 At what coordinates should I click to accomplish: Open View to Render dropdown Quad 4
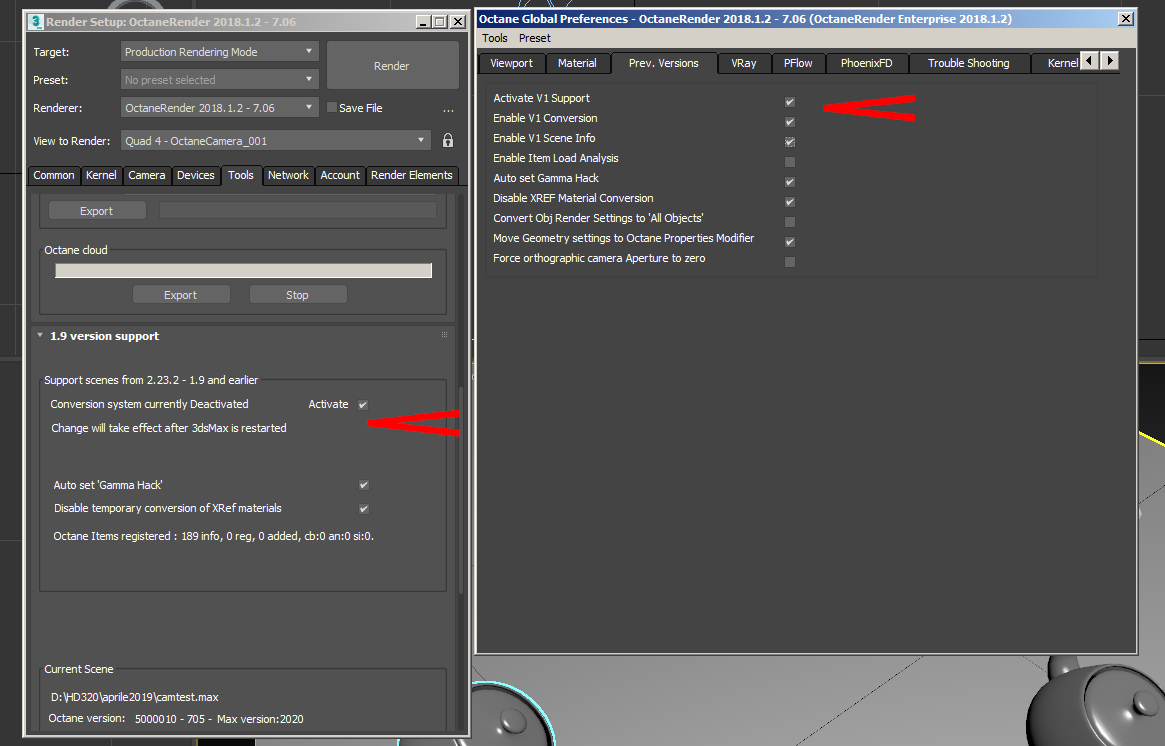pos(276,140)
